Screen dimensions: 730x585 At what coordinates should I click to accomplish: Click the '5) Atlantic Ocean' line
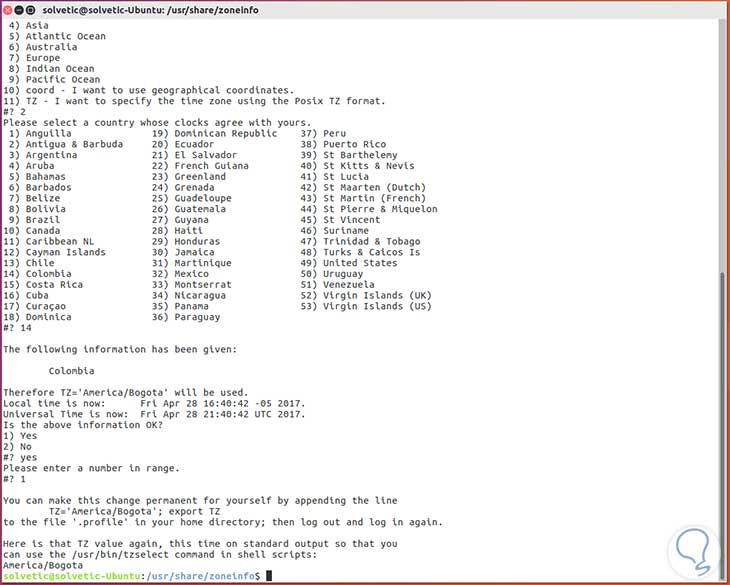point(57,36)
